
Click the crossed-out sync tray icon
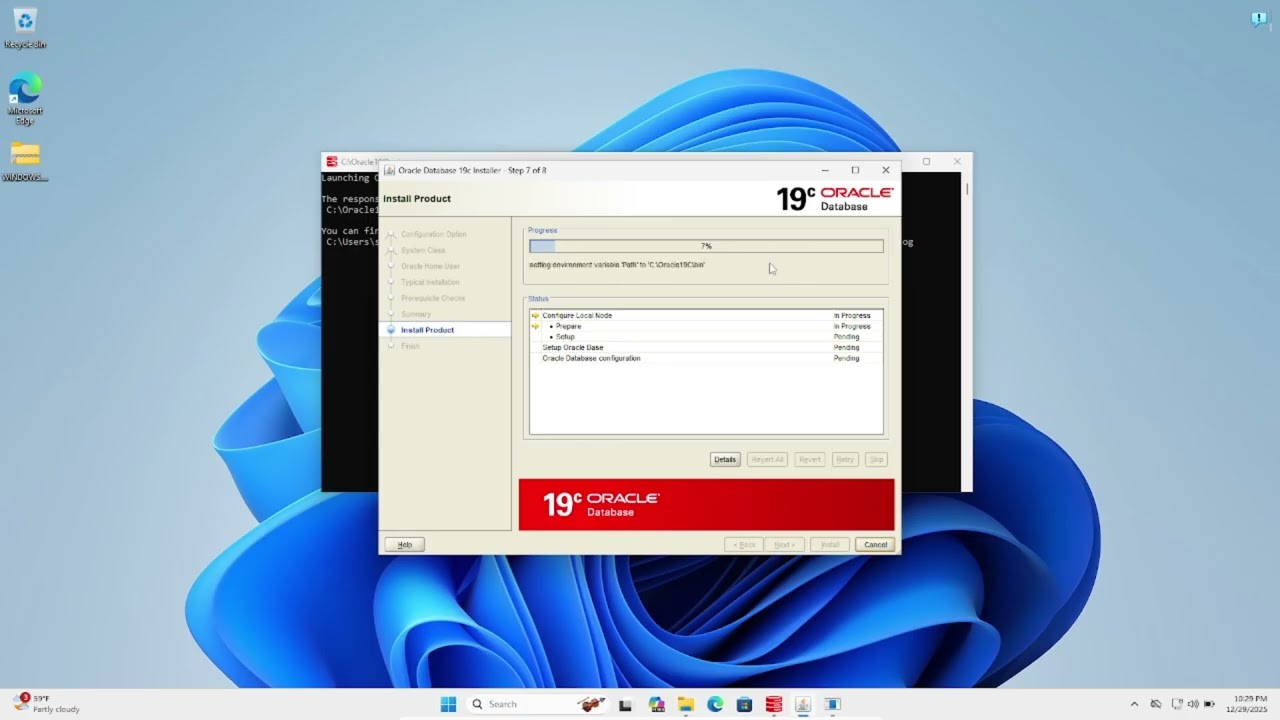pyautogui.click(x=1156, y=704)
